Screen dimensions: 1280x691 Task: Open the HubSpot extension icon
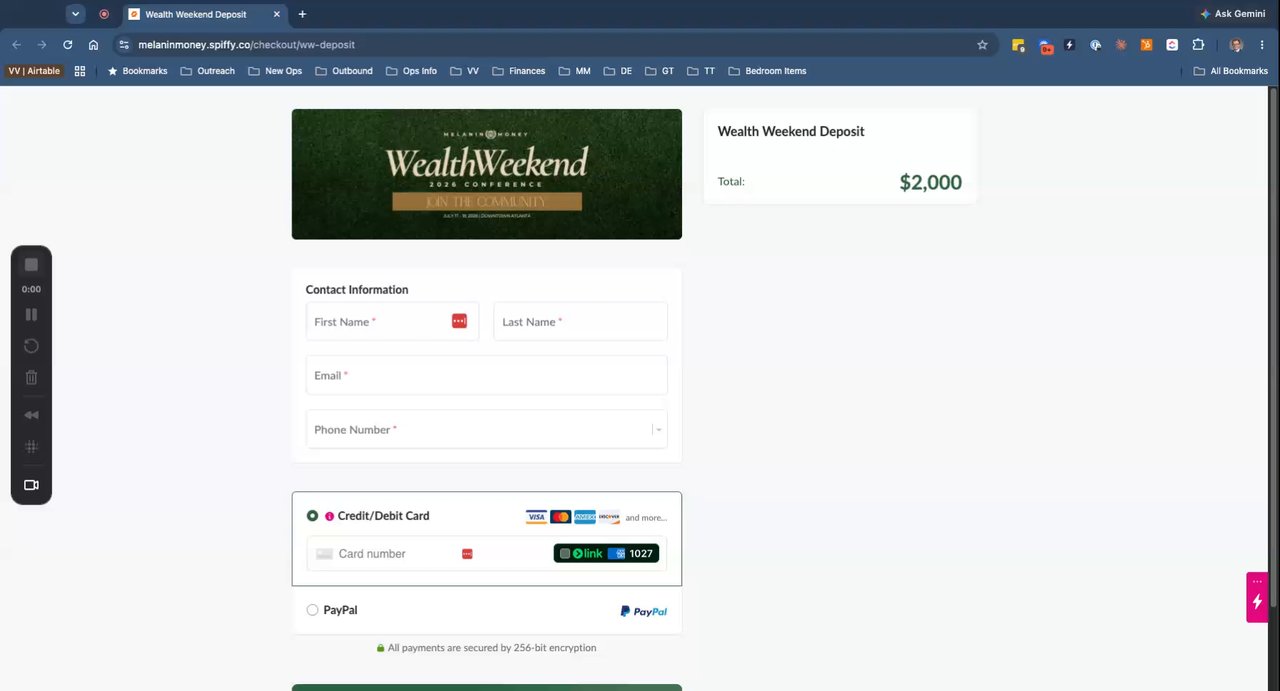click(x=1146, y=45)
